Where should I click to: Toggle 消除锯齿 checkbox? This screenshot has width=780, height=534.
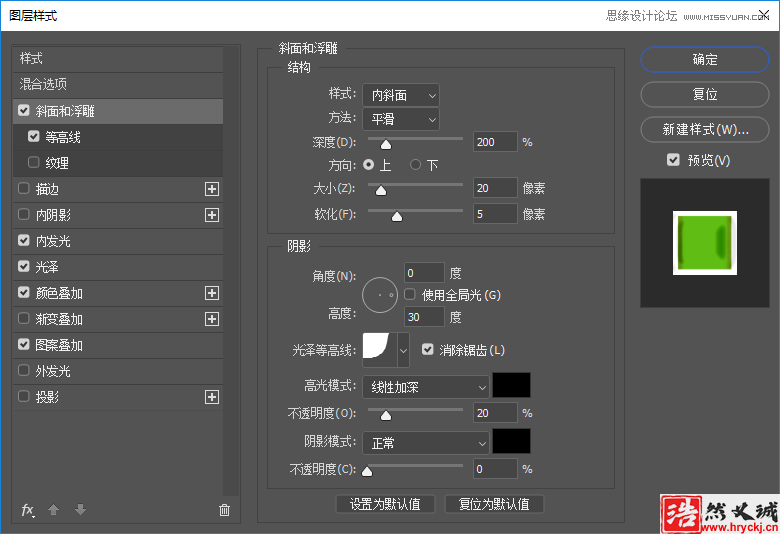click(428, 350)
